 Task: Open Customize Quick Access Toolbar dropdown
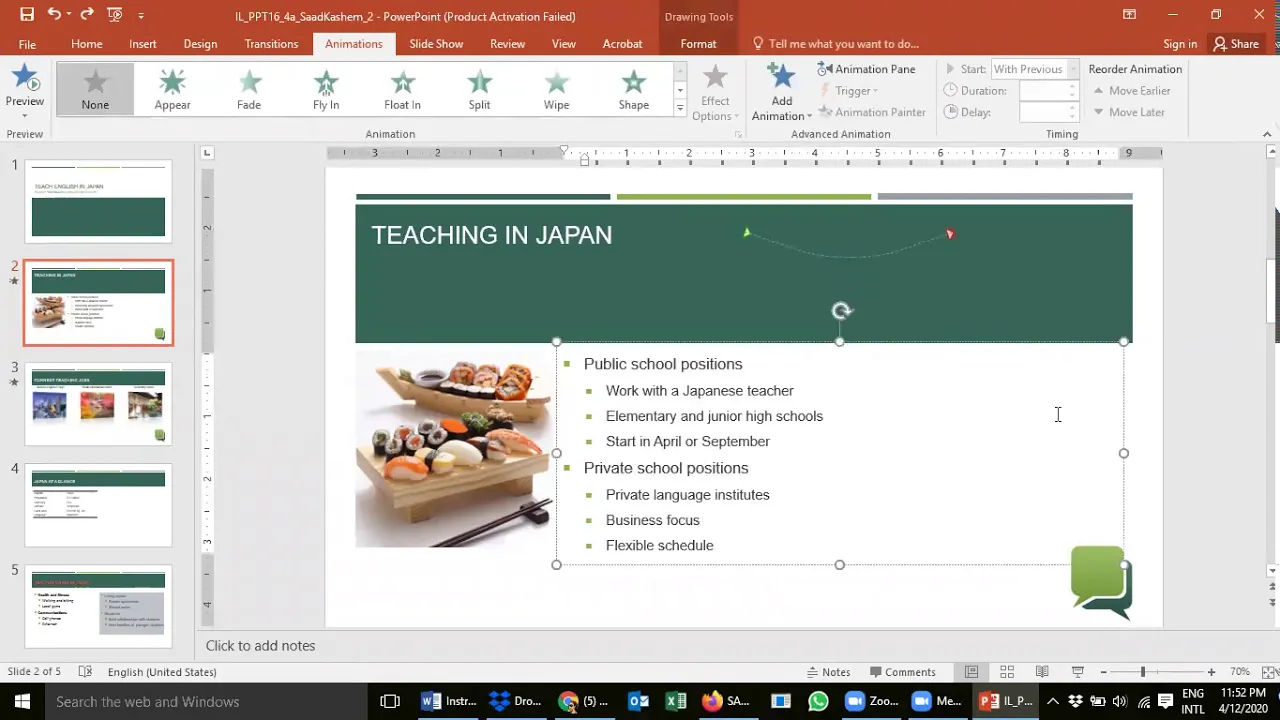141,16
